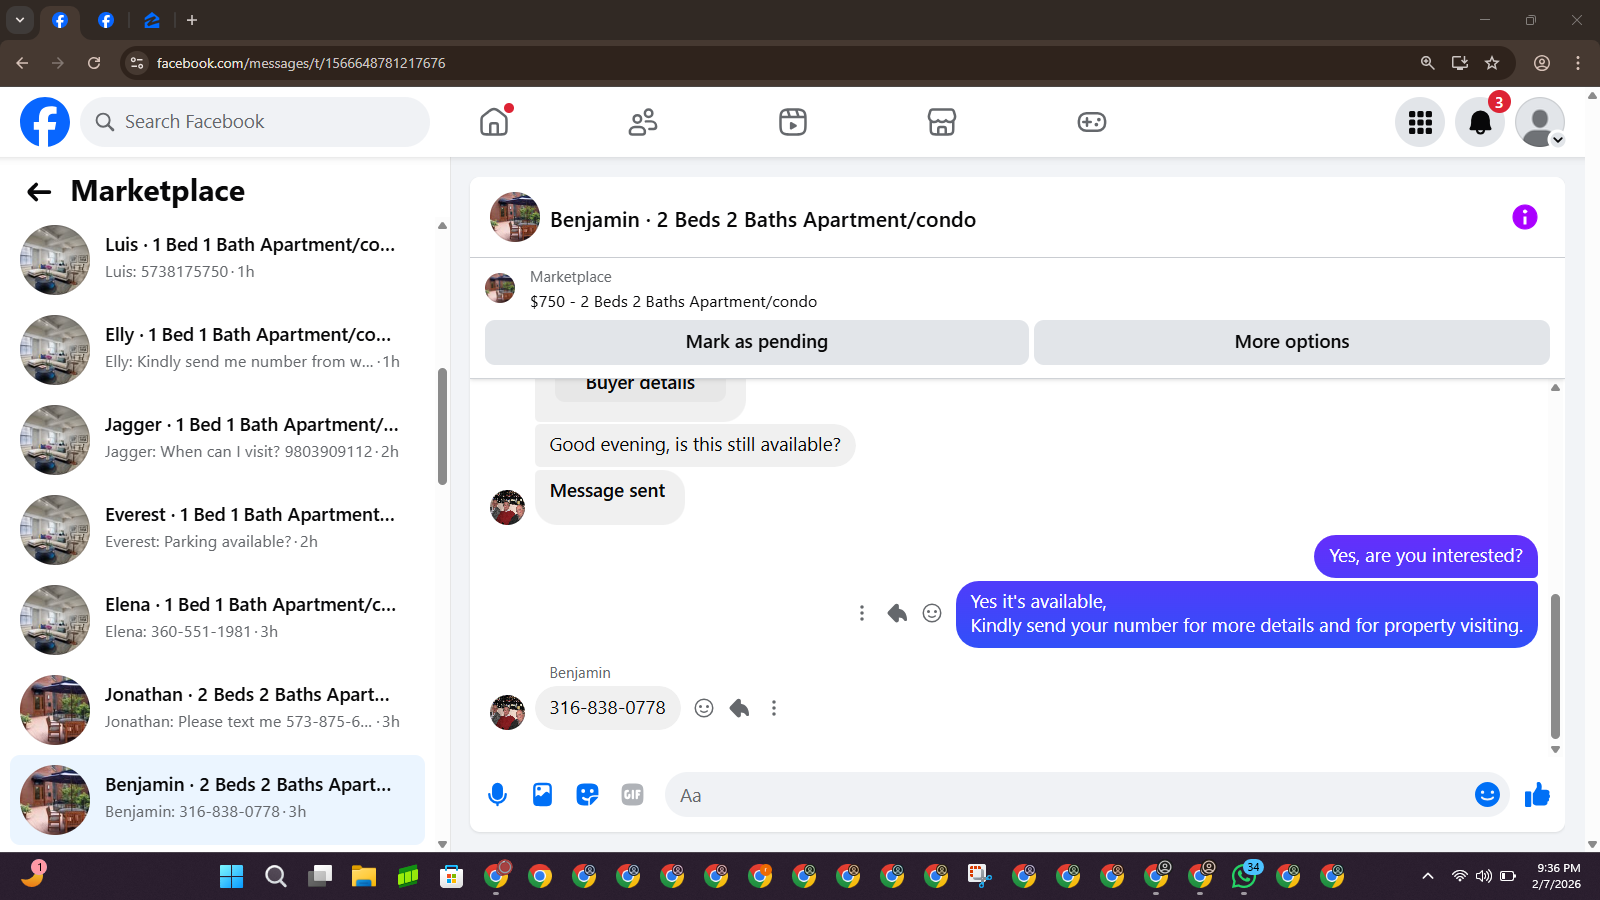
Task: Open Everest Parking available conversation
Action: [218, 530]
